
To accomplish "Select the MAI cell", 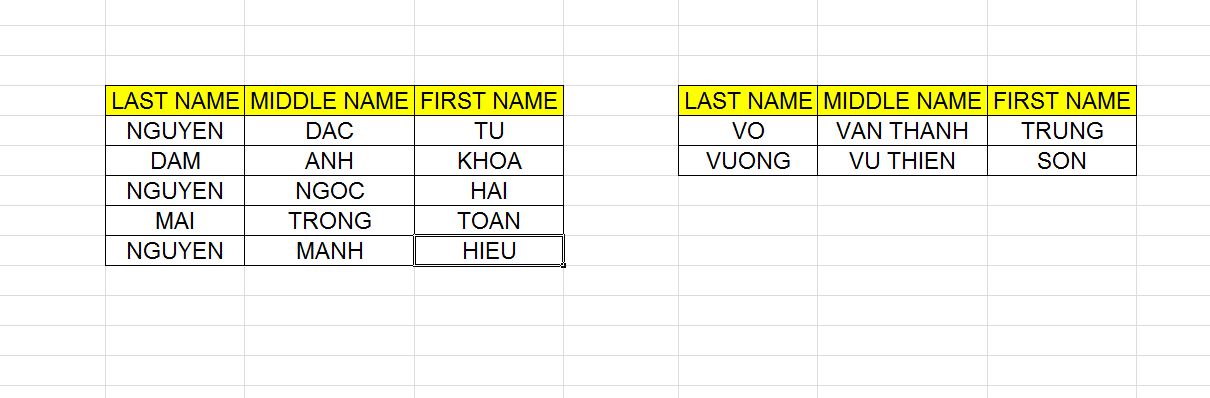I will click(x=175, y=221).
